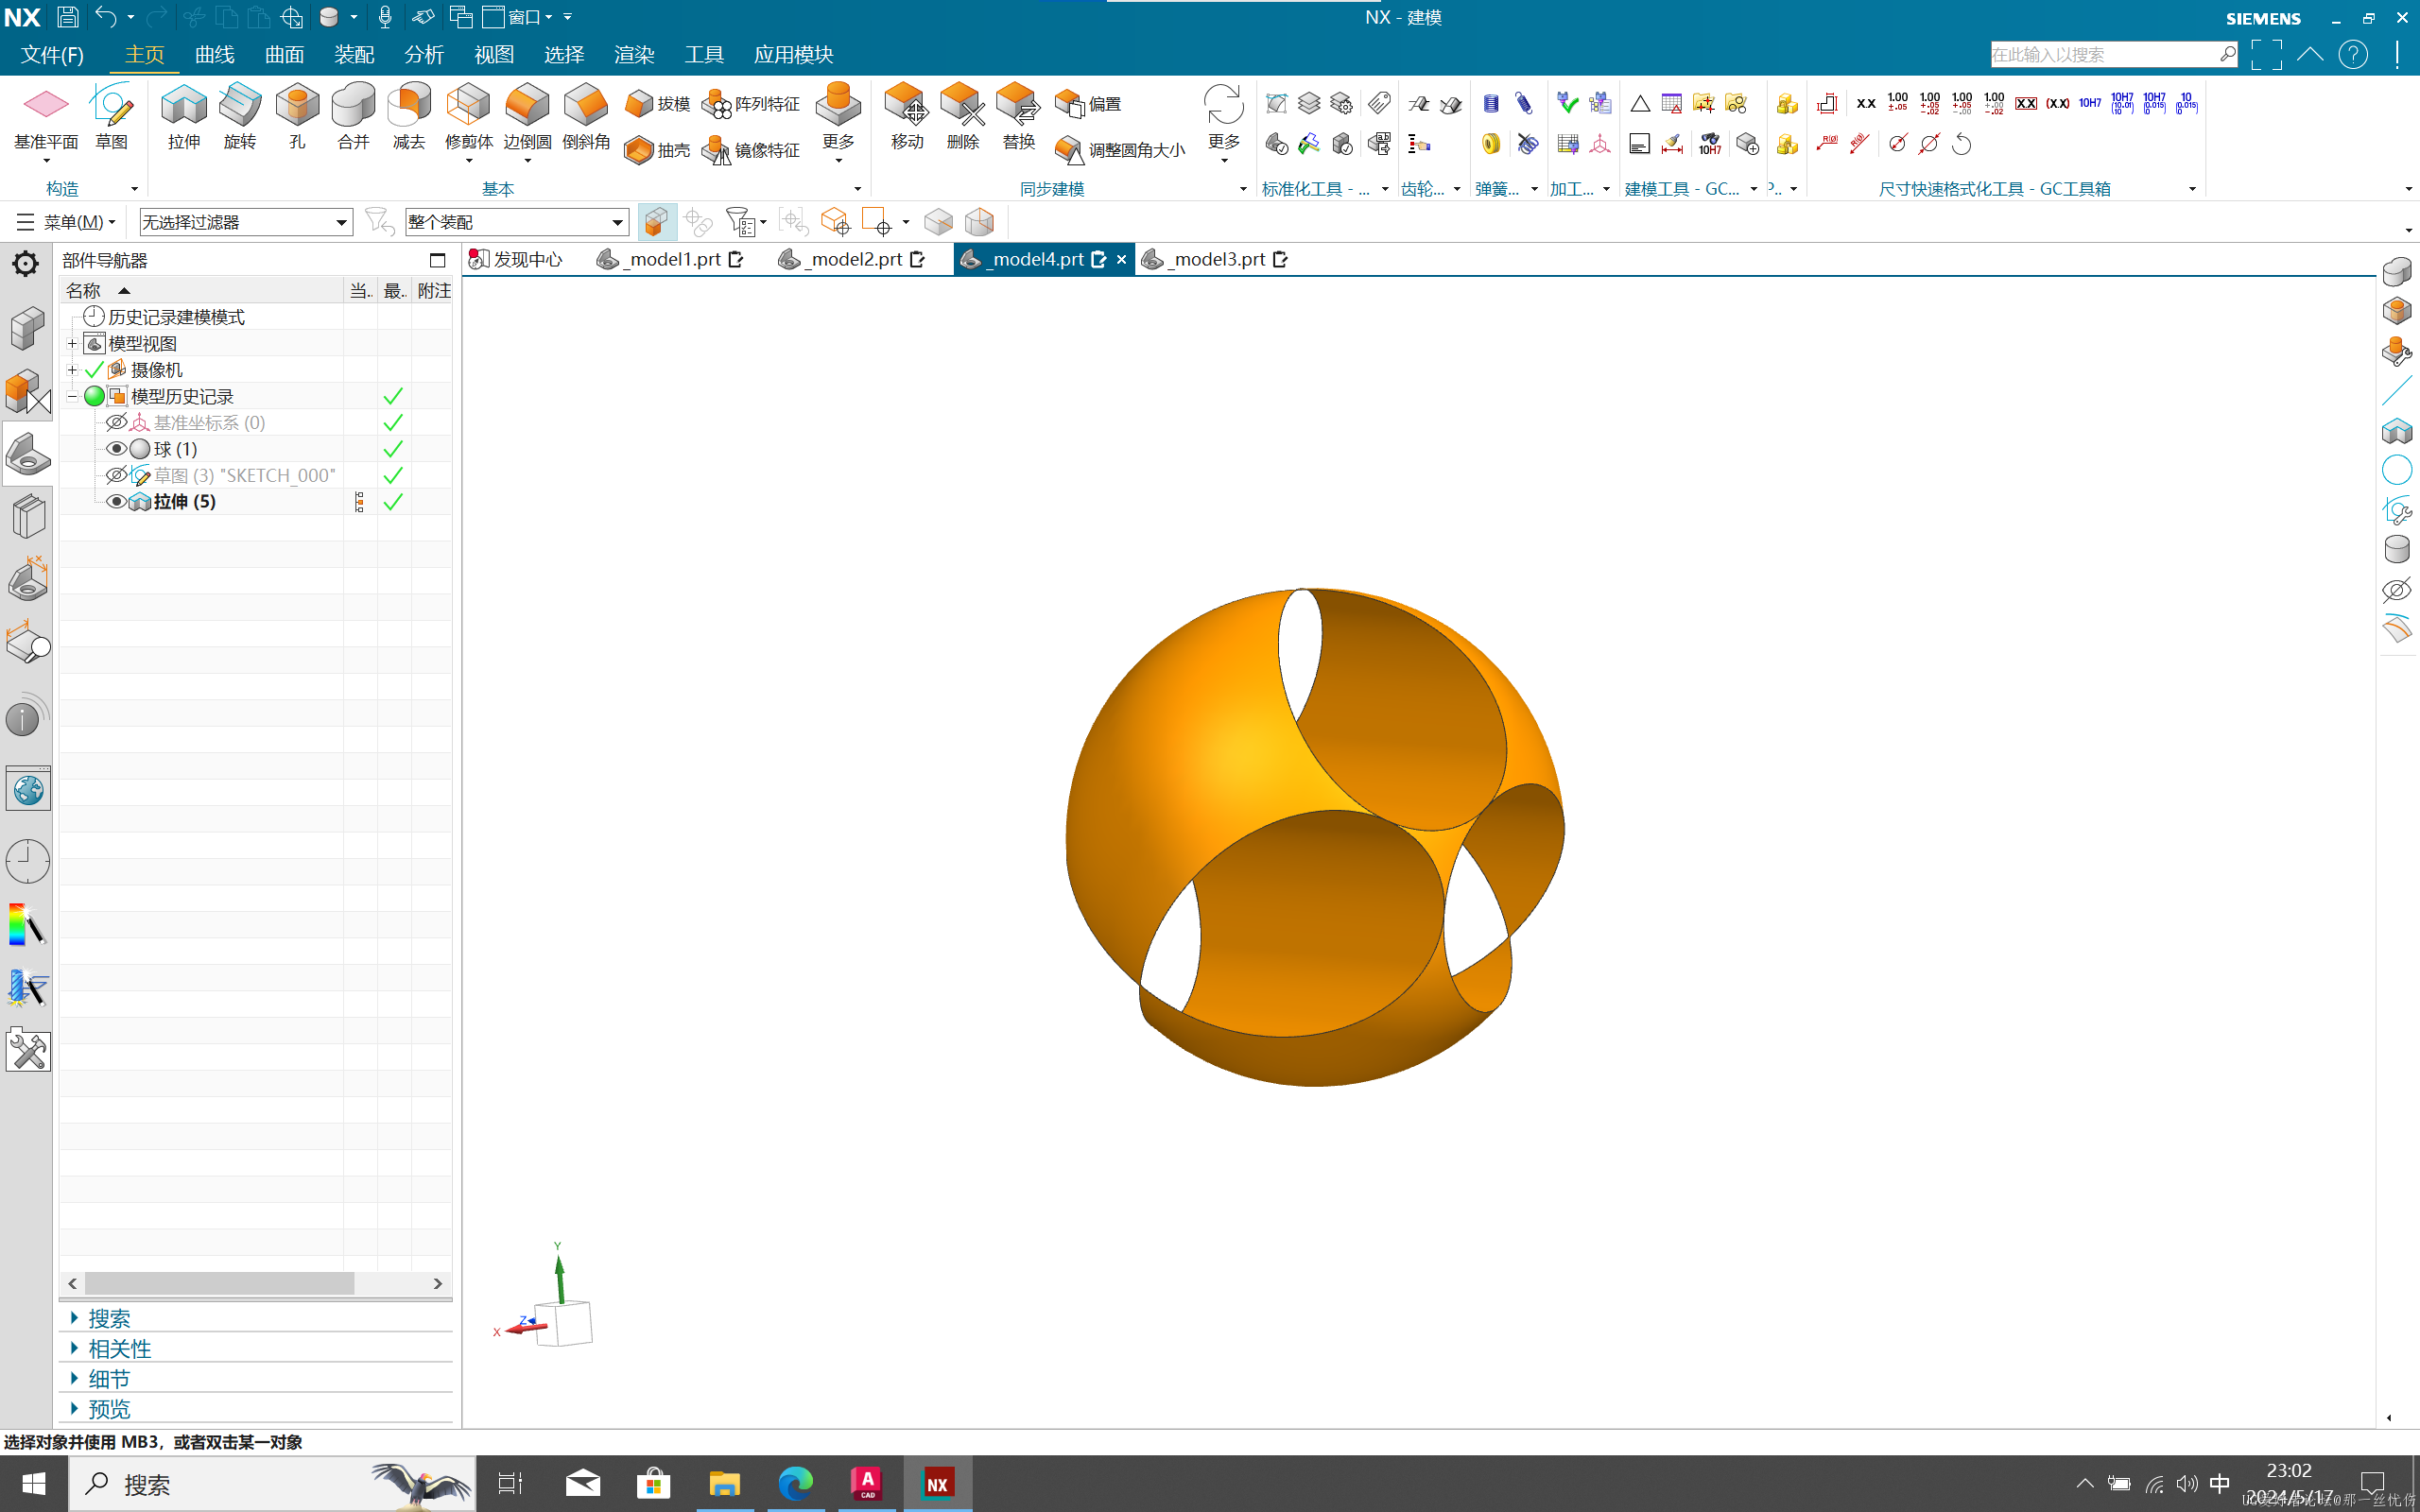The image size is (2420, 1512).
Task: Toggle visibility of 拉伸 (5) feature
Action: [116, 502]
